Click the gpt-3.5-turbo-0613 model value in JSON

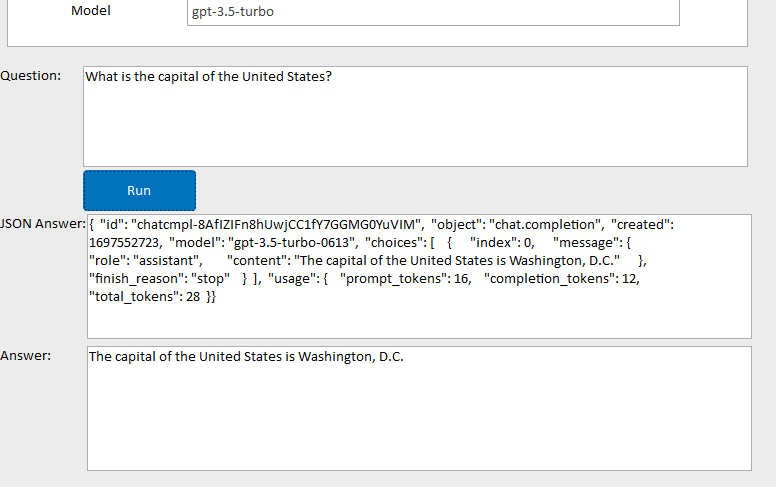tap(291, 243)
